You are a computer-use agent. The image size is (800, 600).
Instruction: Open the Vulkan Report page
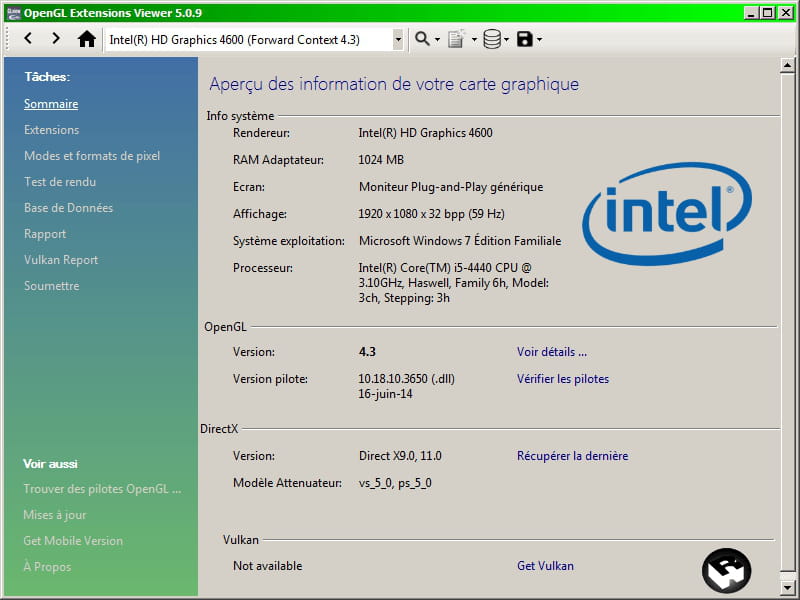click(x=61, y=260)
